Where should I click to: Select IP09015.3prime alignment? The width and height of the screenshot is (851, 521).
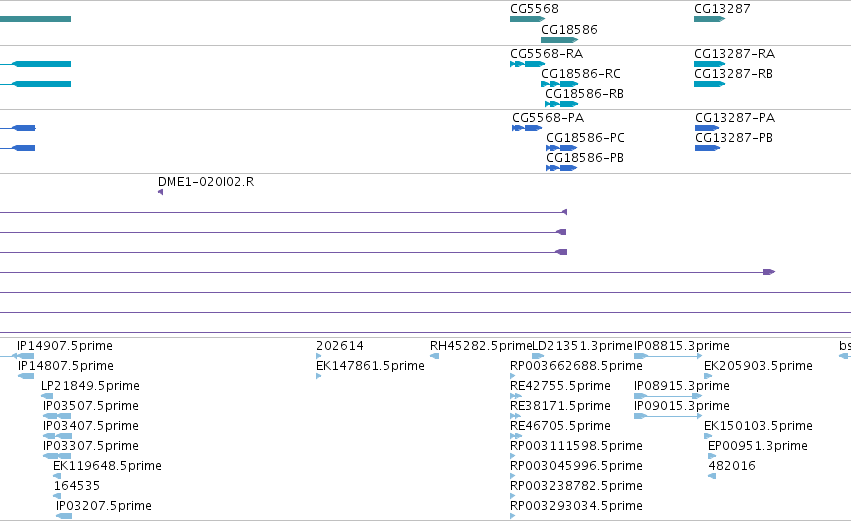click(668, 416)
